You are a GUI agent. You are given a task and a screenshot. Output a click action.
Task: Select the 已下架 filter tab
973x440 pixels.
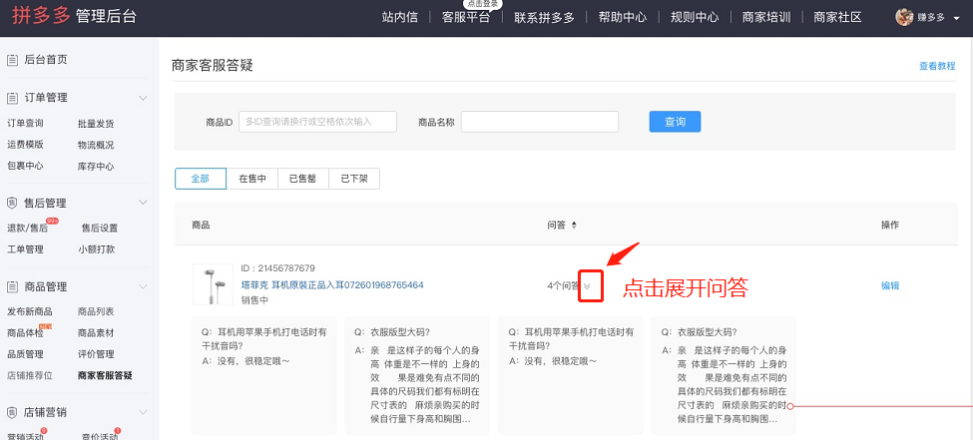click(x=354, y=179)
